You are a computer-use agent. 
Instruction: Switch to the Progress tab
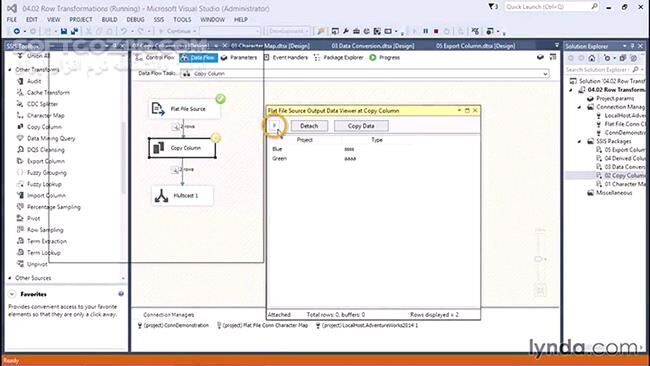point(385,58)
